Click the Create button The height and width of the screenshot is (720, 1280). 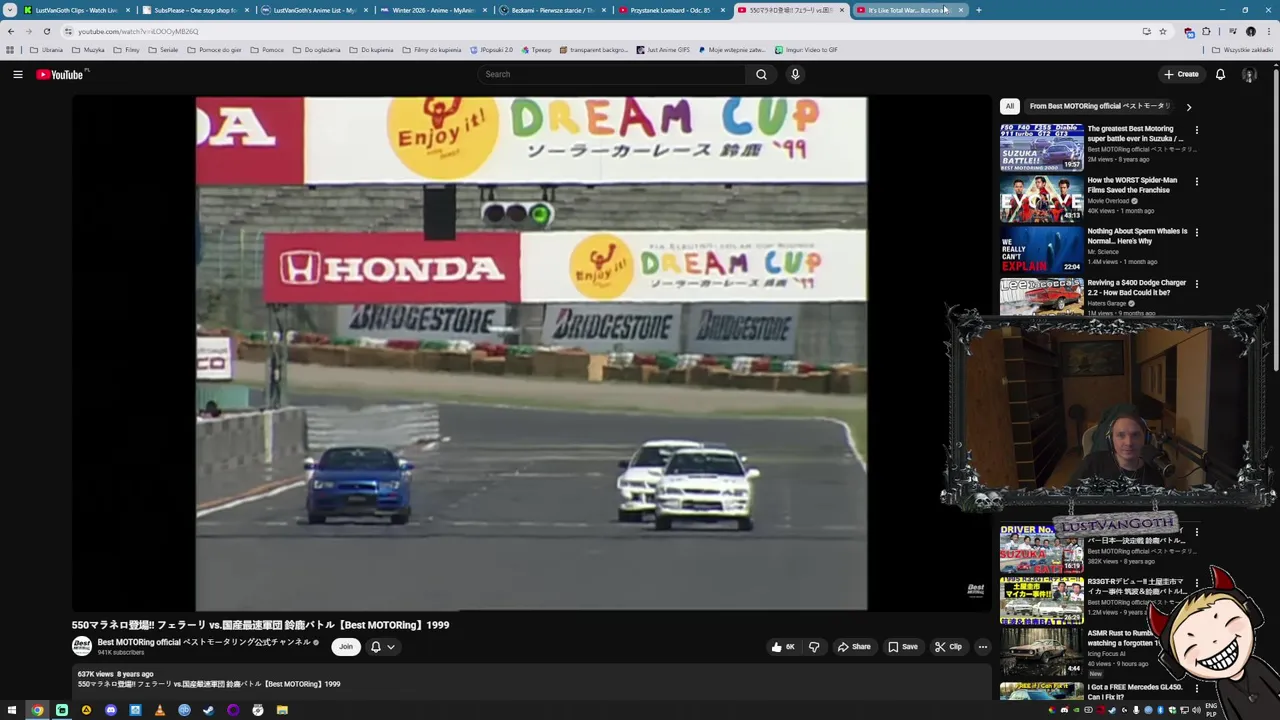point(1181,74)
